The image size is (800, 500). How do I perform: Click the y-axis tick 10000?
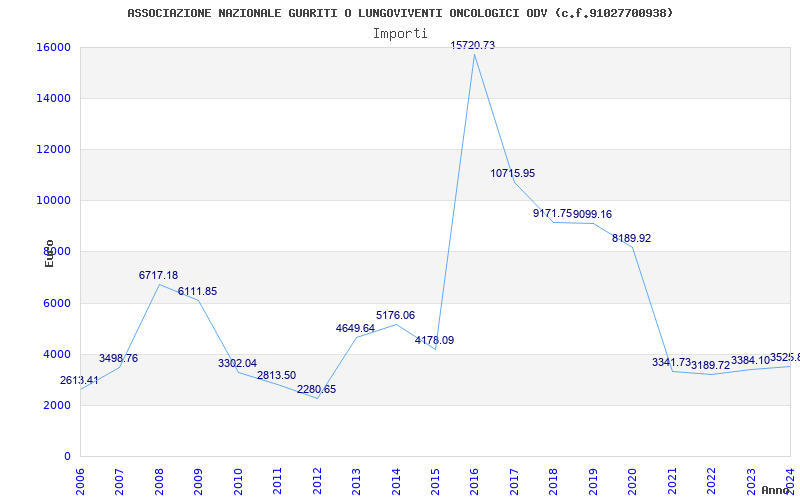click(53, 201)
